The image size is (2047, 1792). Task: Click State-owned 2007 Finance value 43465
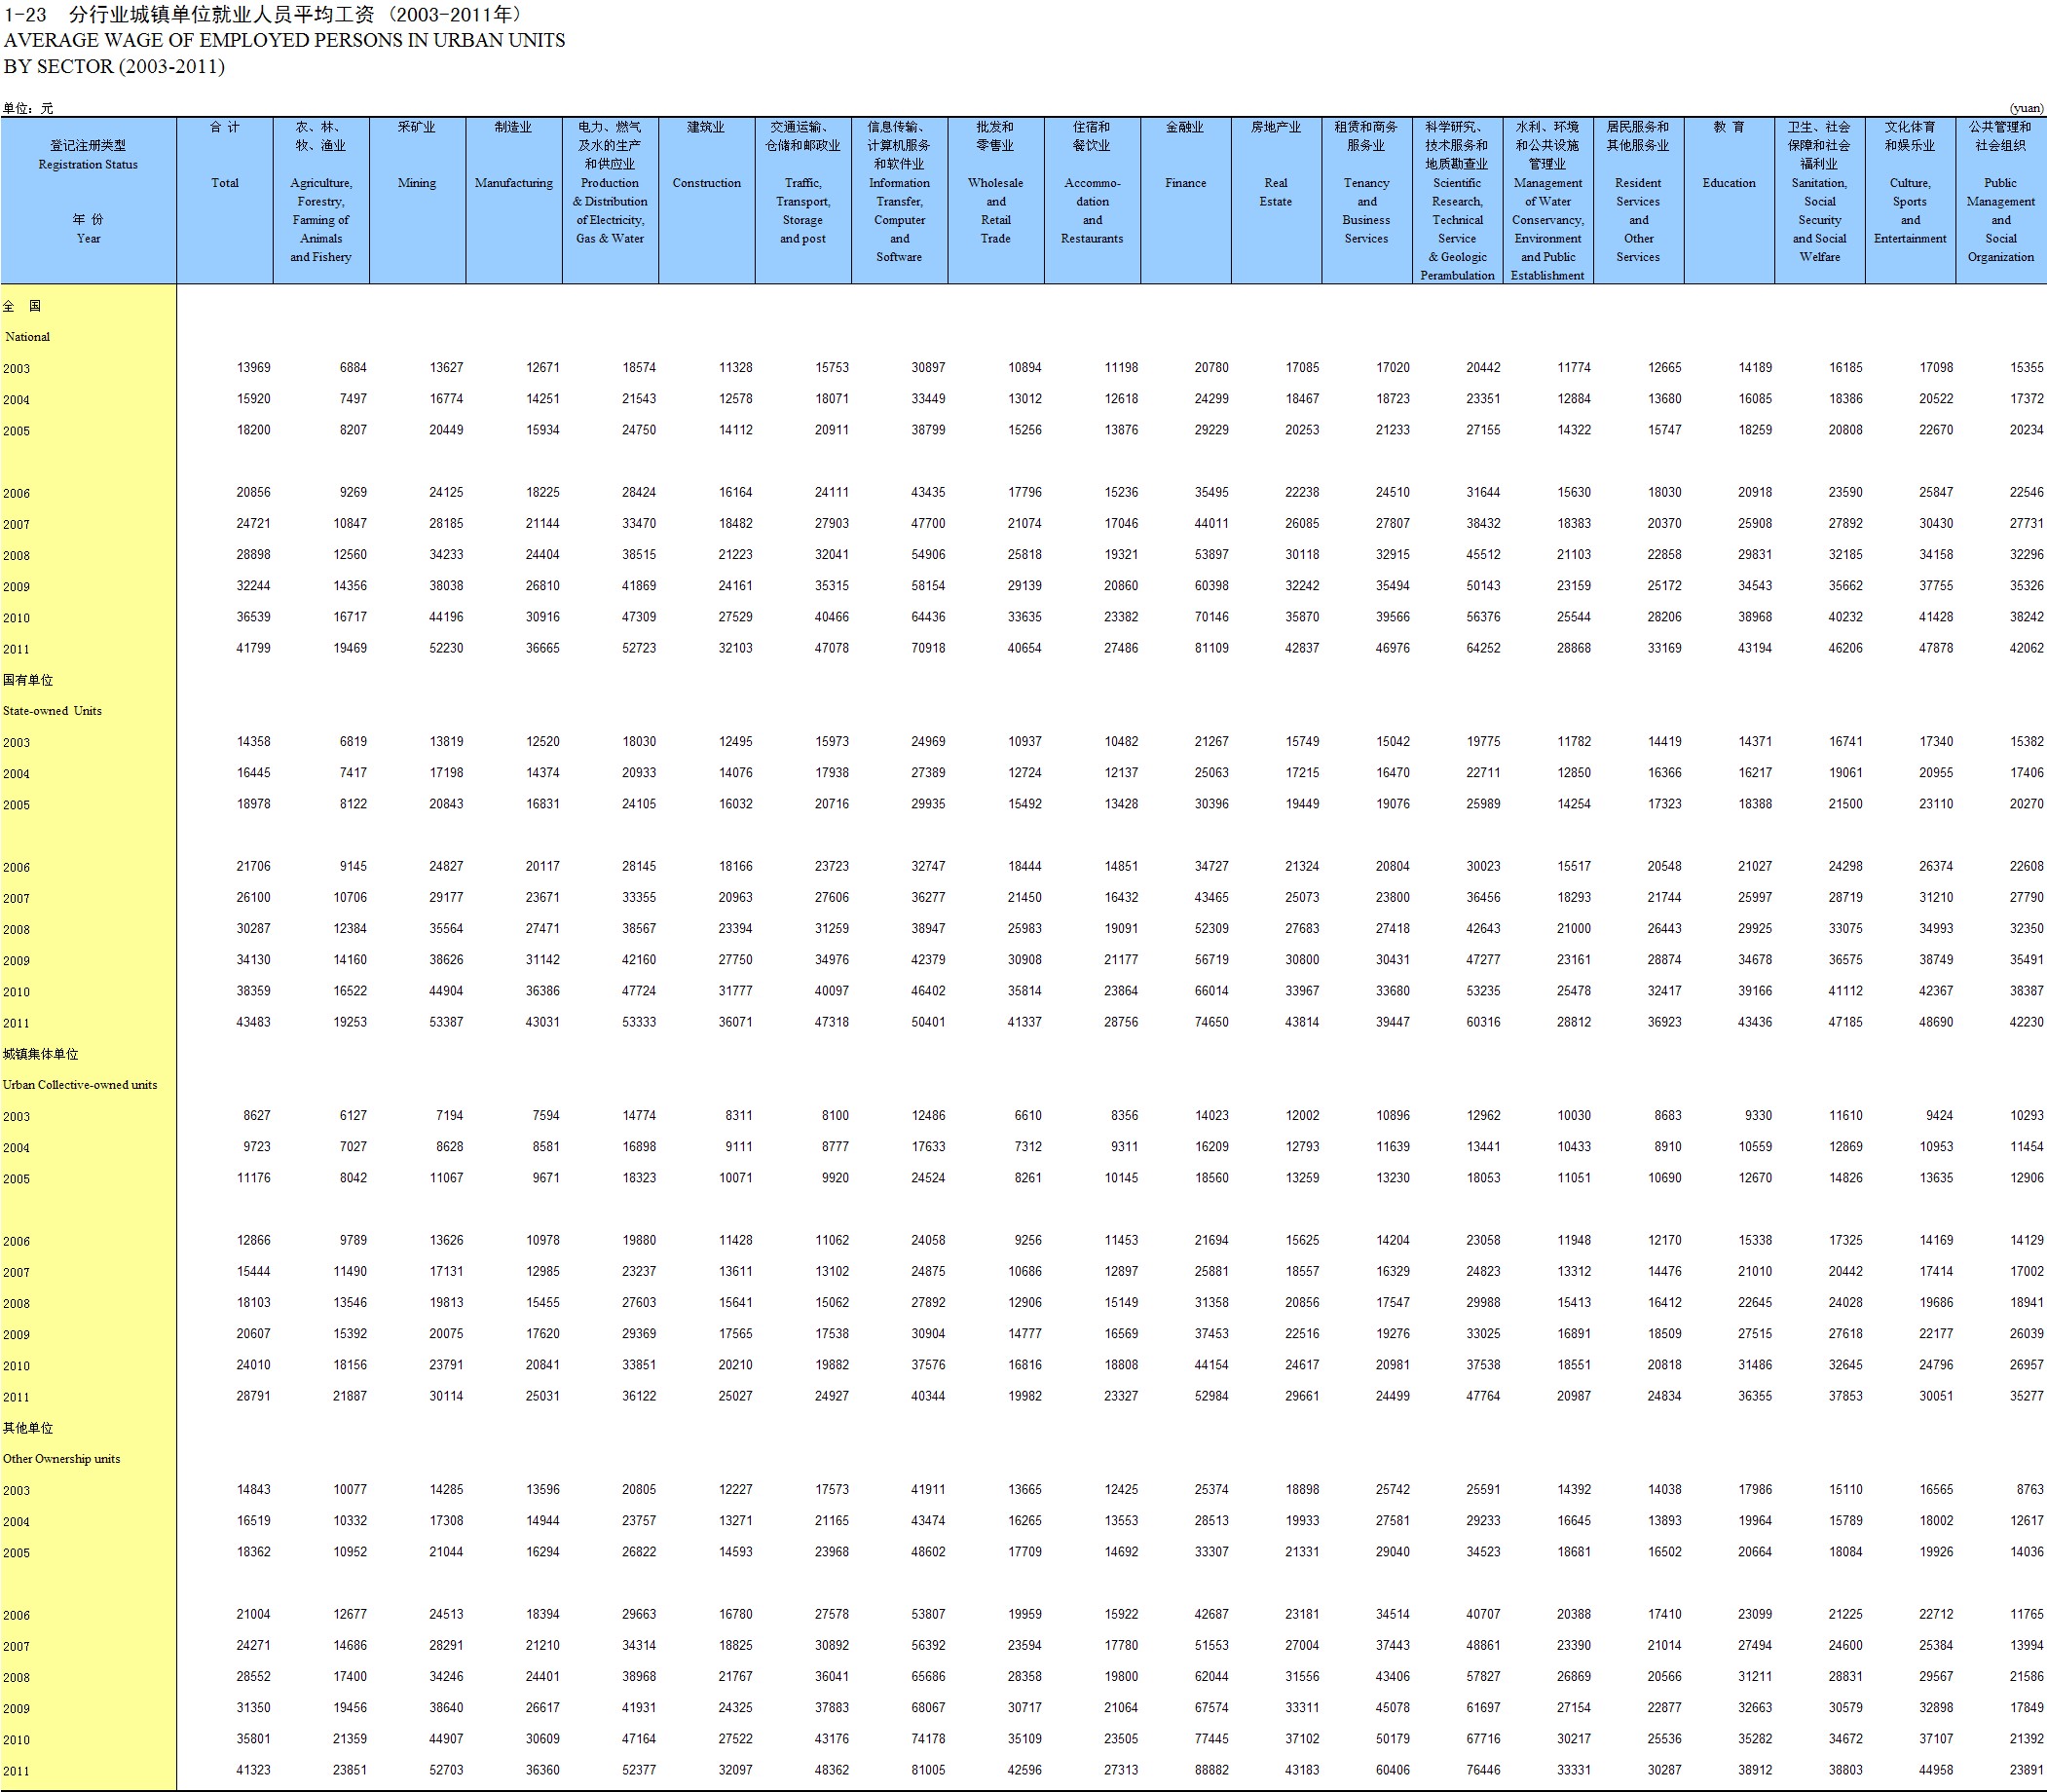click(x=1211, y=898)
